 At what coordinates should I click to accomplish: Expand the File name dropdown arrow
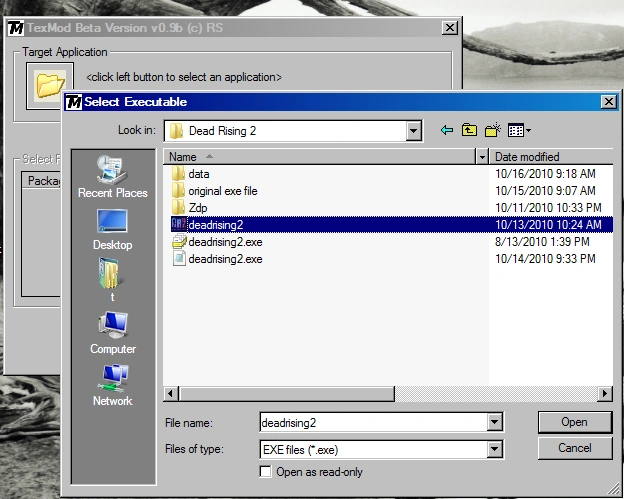(494, 422)
